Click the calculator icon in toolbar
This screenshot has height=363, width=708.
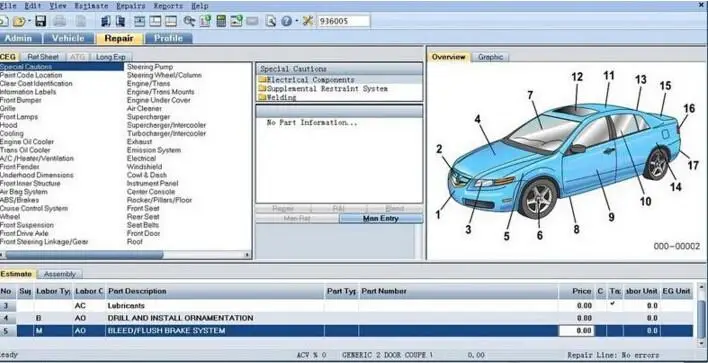tap(221, 21)
